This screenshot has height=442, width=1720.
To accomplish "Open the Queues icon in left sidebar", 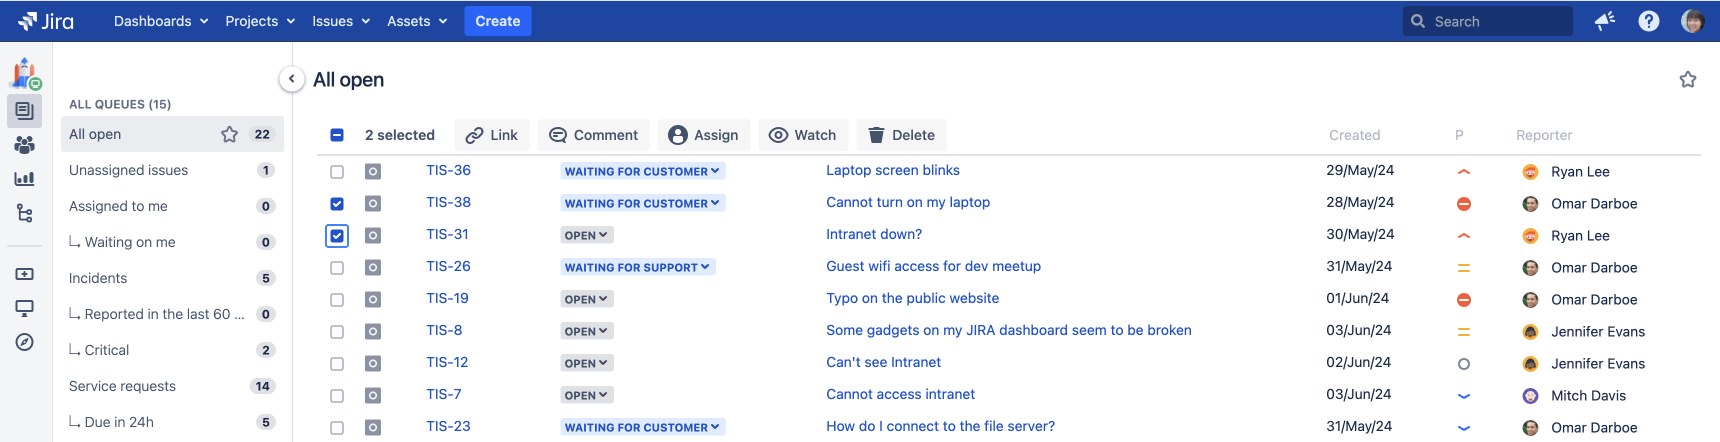I will tap(24, 111).
